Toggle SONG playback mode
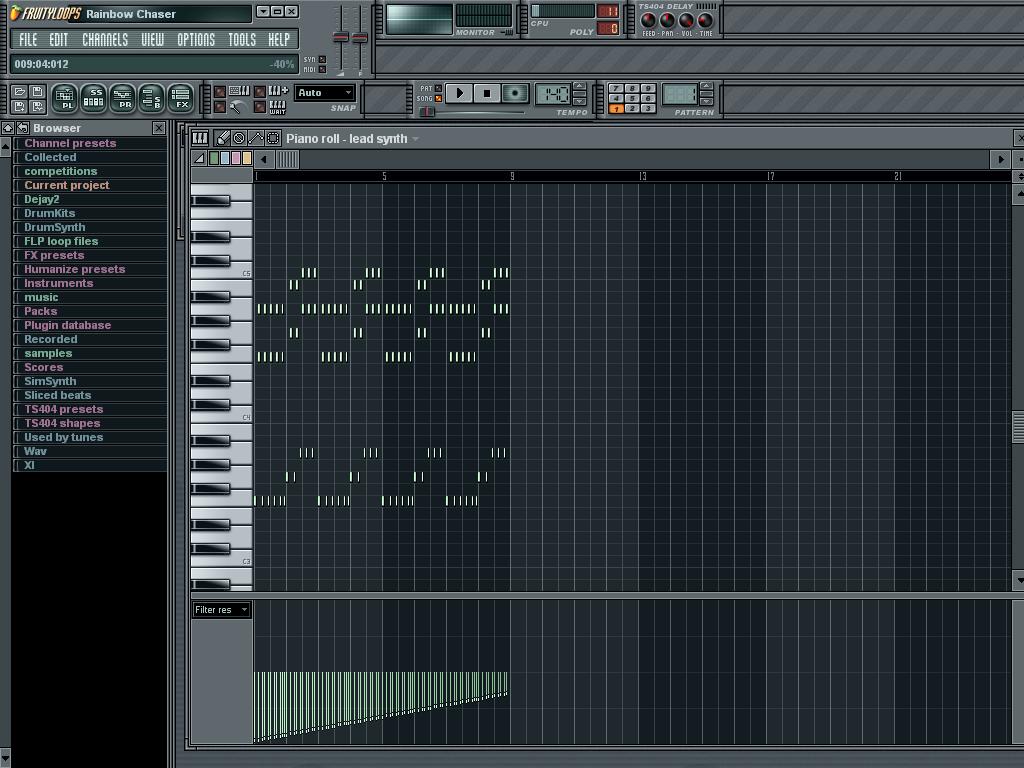Image resolution: width=1024 pixels, height=768 pixels. tap(438, 99)
